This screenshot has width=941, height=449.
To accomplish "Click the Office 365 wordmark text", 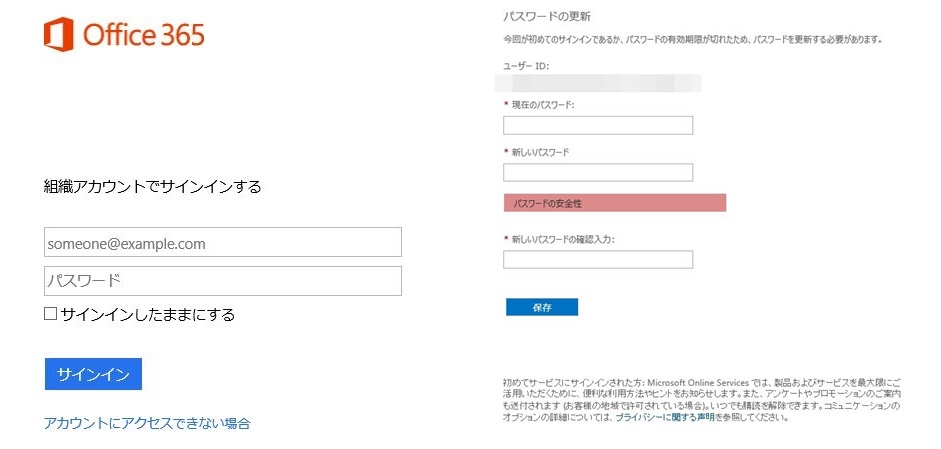I will [x=144, y=36].
